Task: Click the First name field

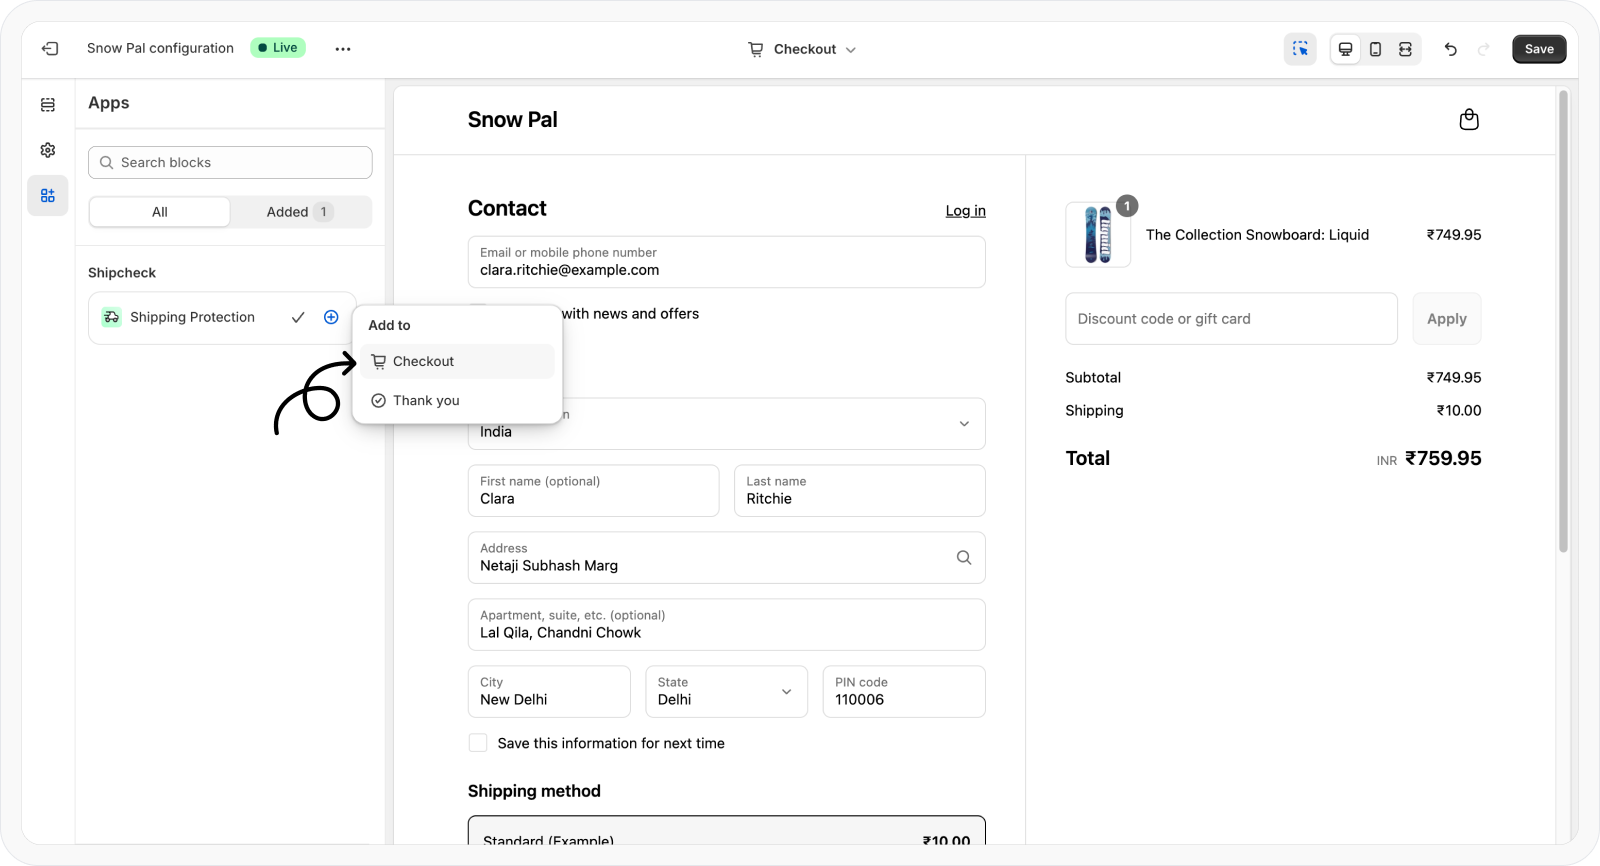Action: pos(593,491)
